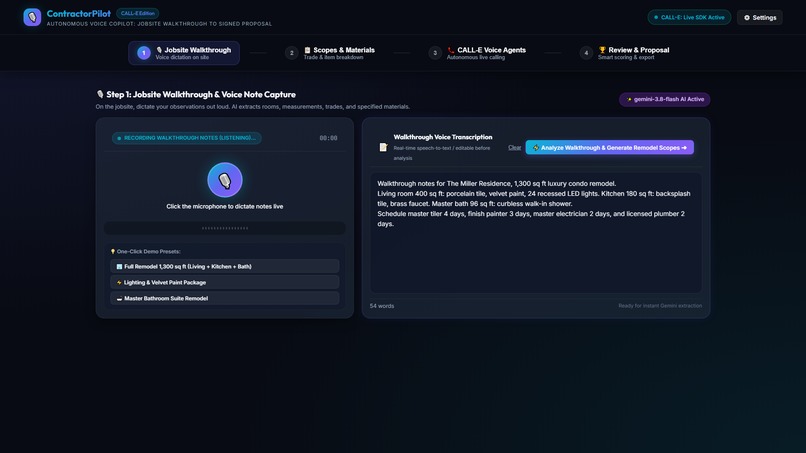
Task: Clear the transcription text
Action: pyautogui.click(x=515, y=148)
